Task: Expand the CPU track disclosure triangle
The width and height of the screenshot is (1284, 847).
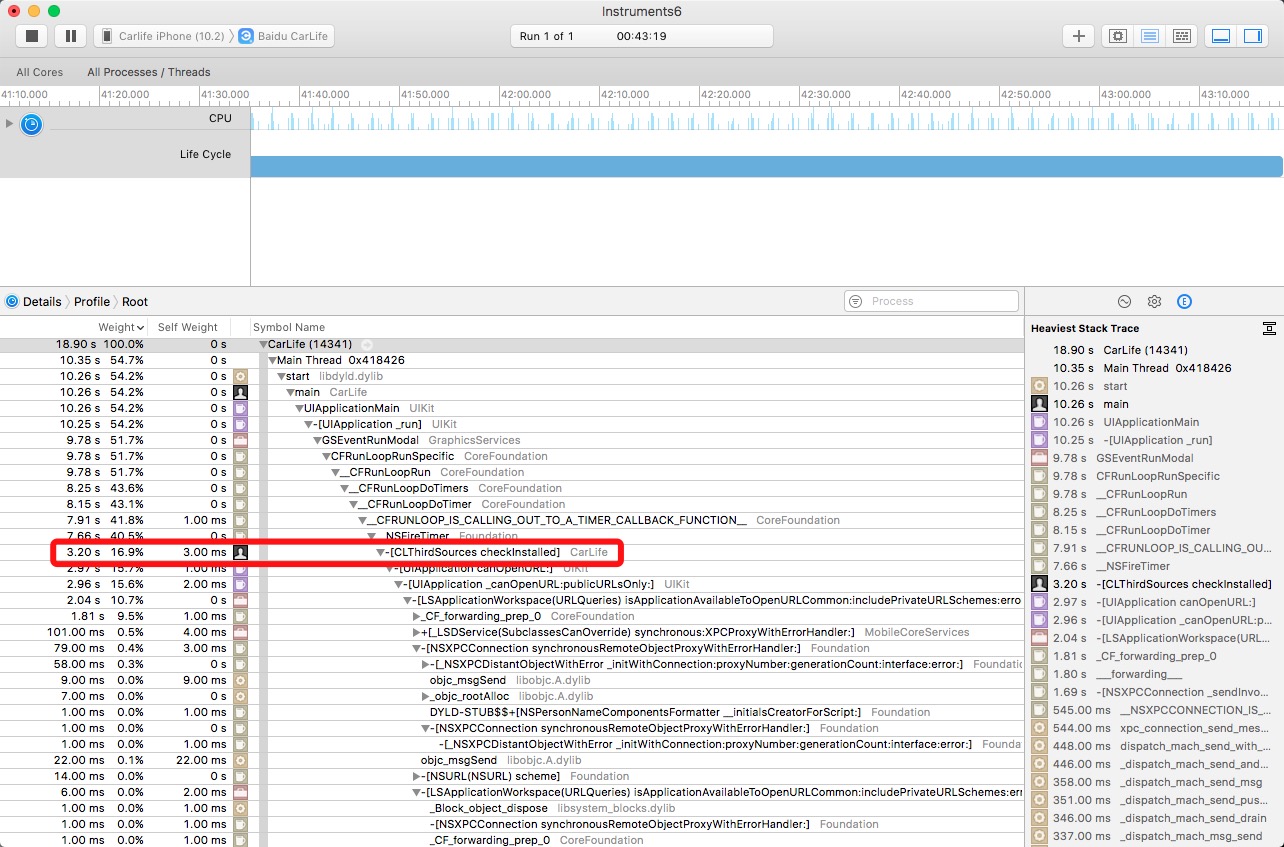Action: click(x=10, y=123)
